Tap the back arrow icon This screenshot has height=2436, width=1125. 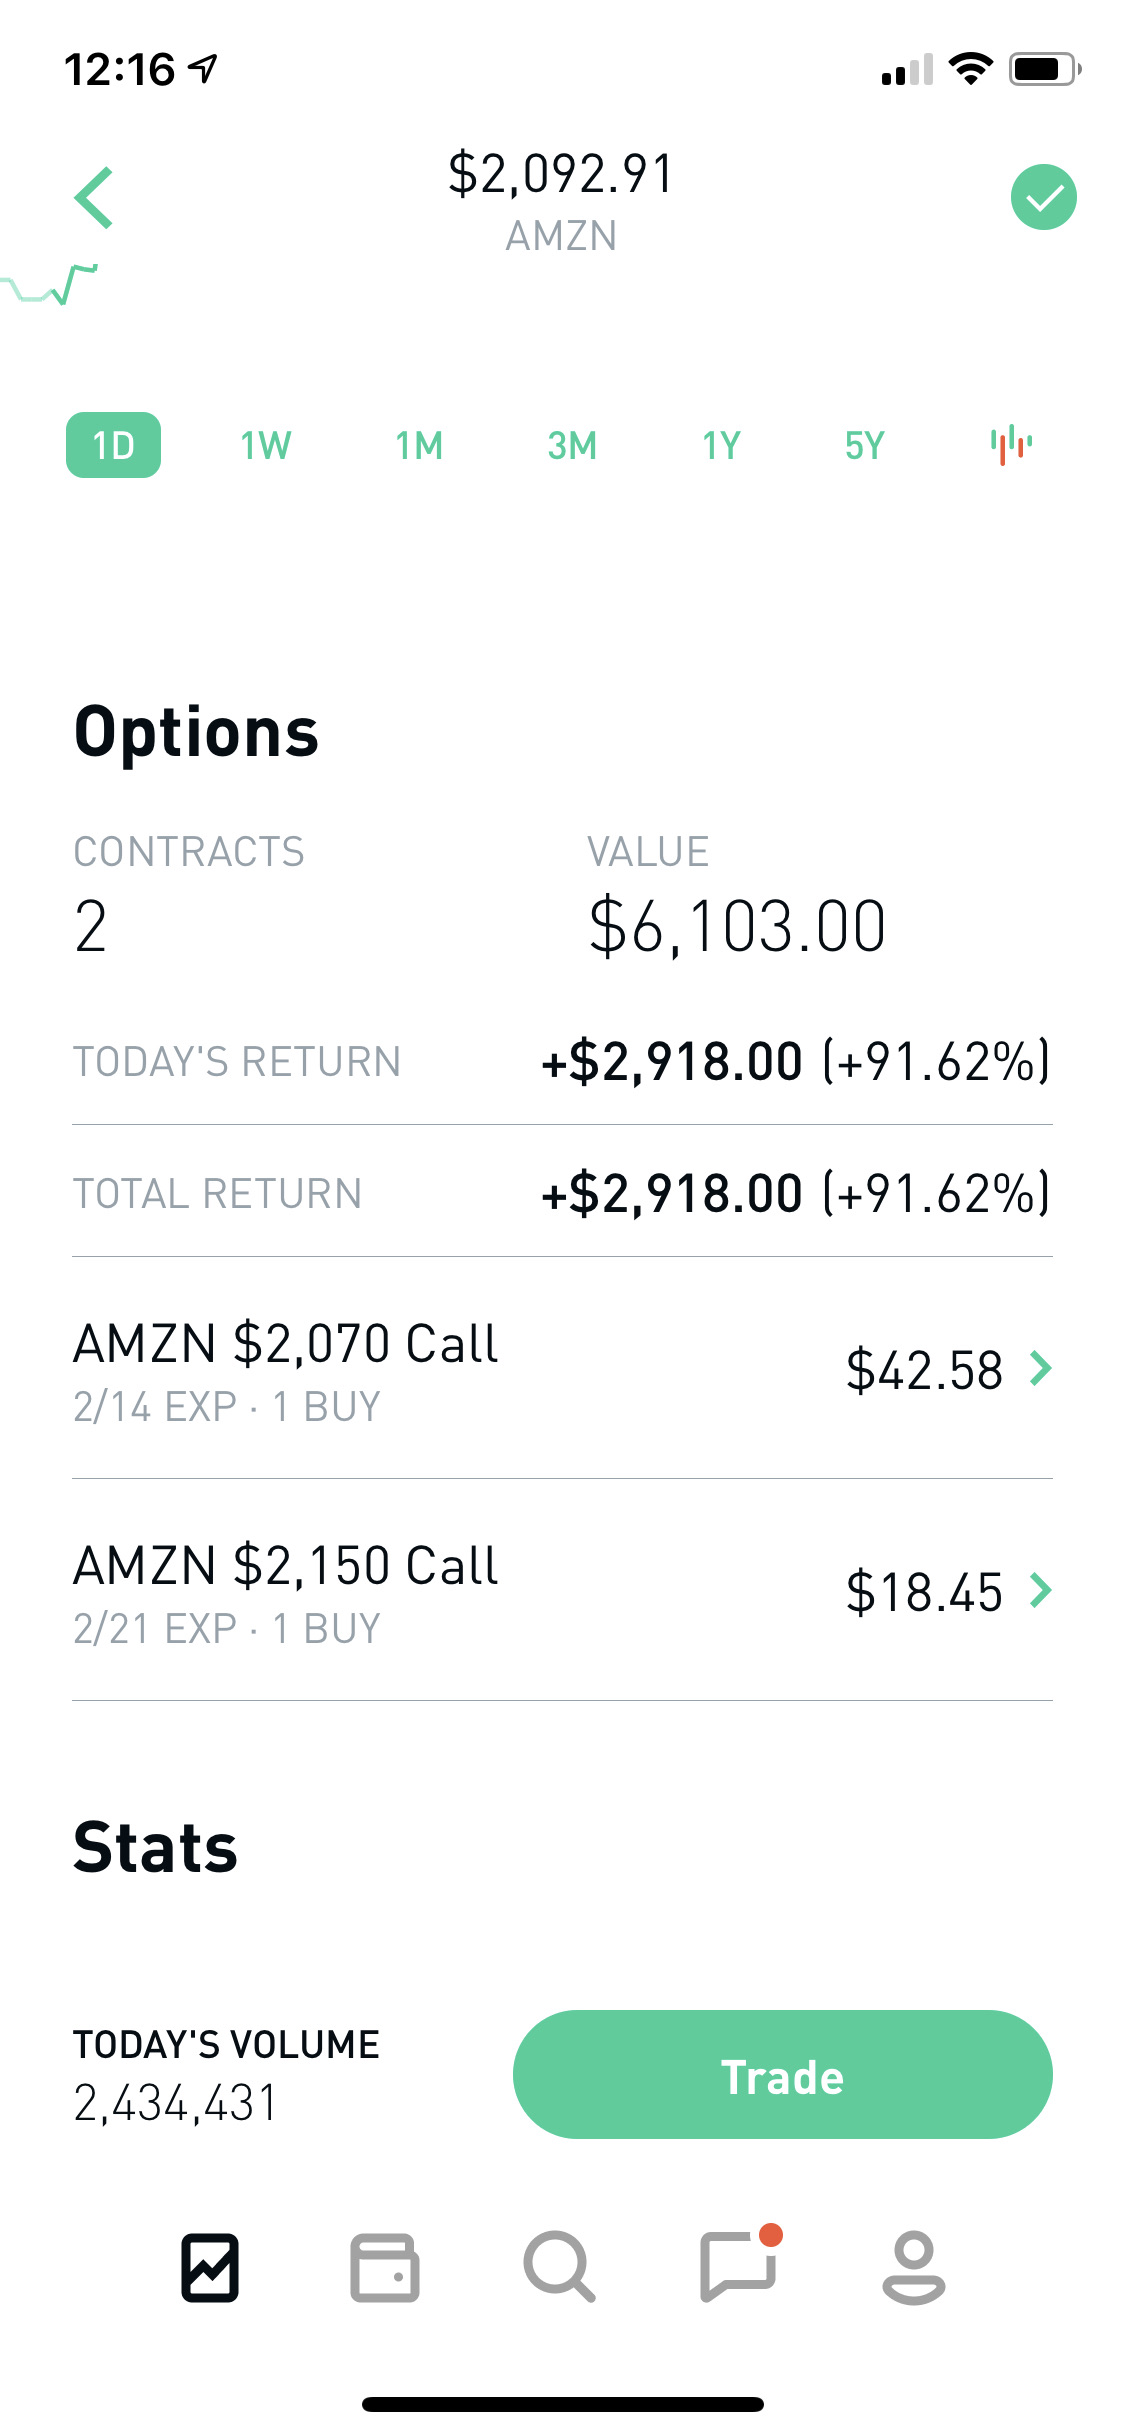(x=95, y=197)
